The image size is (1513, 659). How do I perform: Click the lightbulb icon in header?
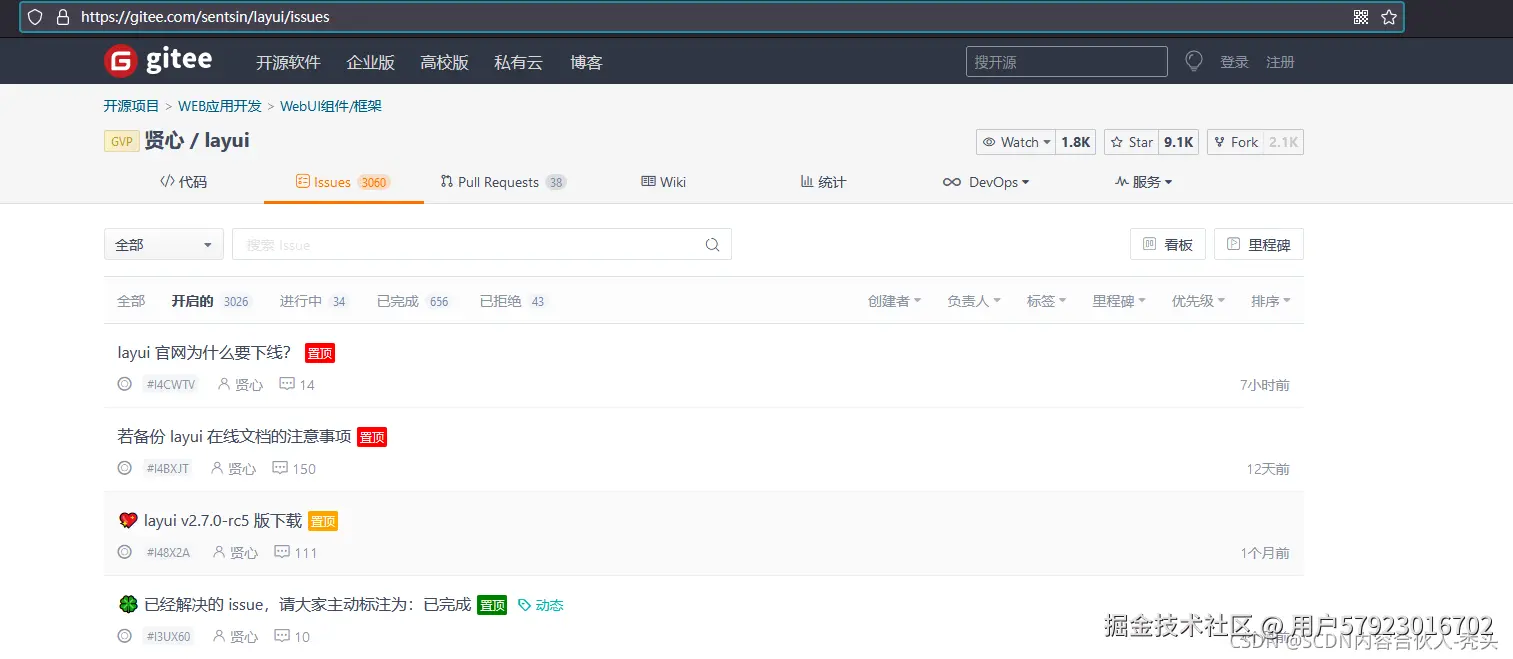pyautogui.click(x=1193, y=61)
